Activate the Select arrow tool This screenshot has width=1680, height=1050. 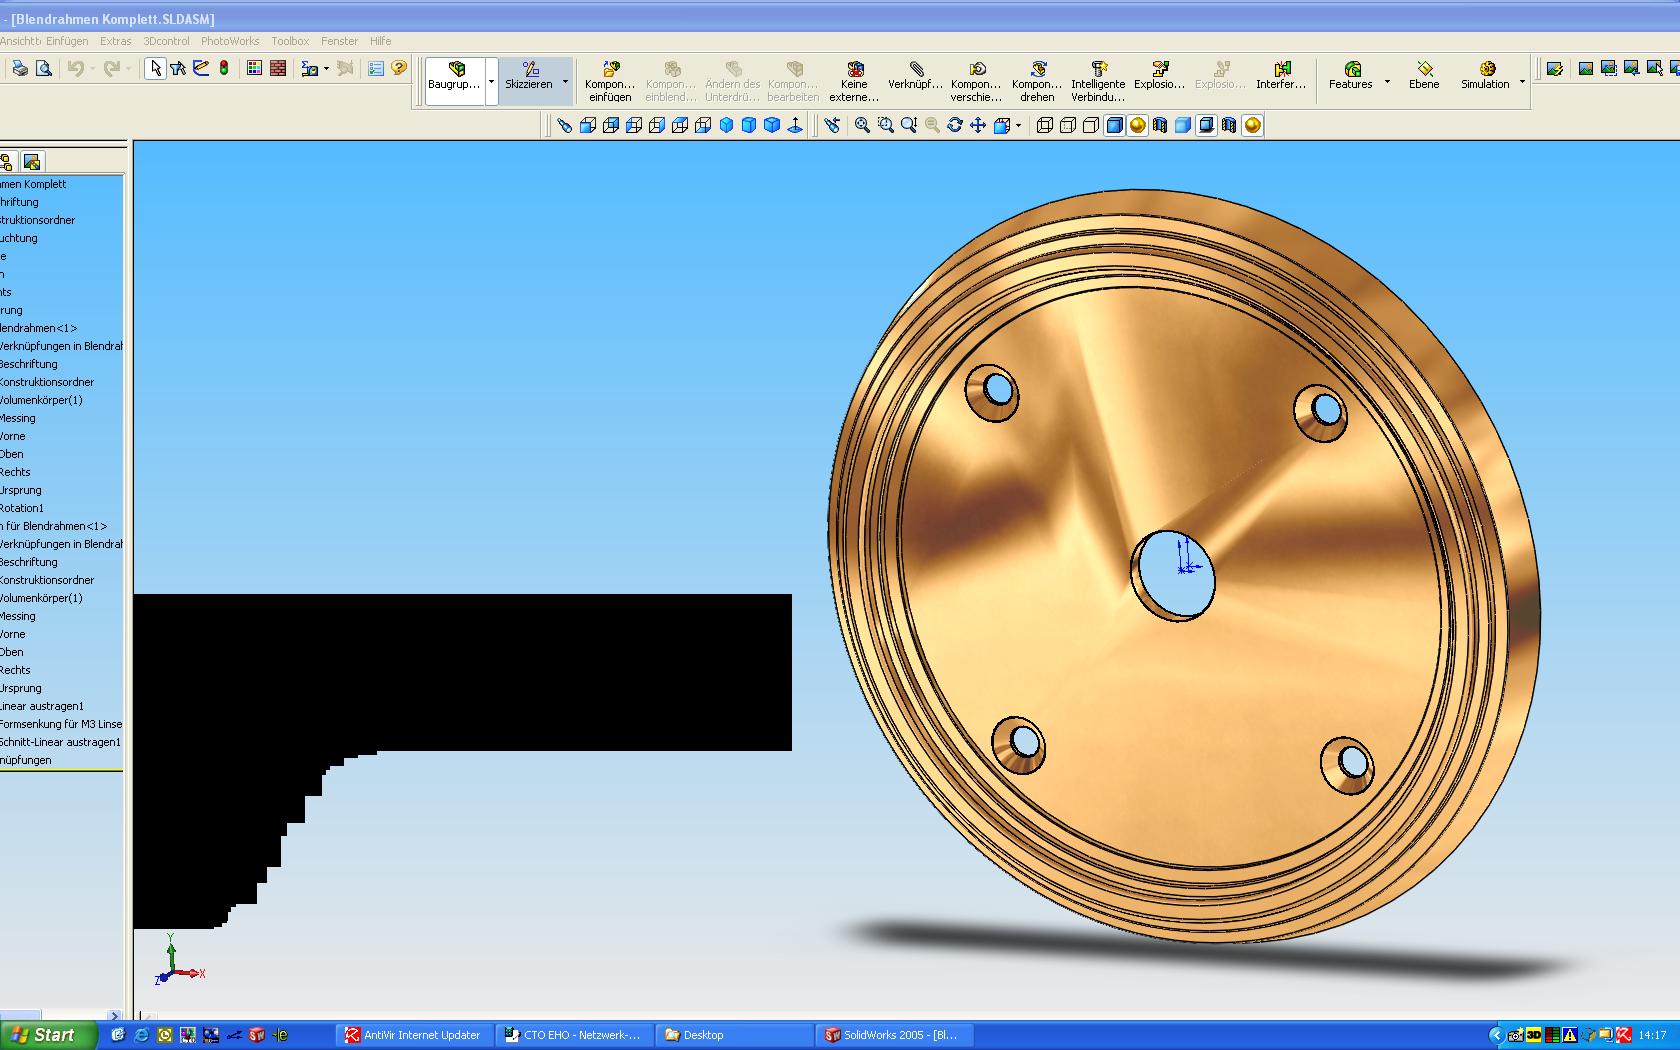point(155,68)
